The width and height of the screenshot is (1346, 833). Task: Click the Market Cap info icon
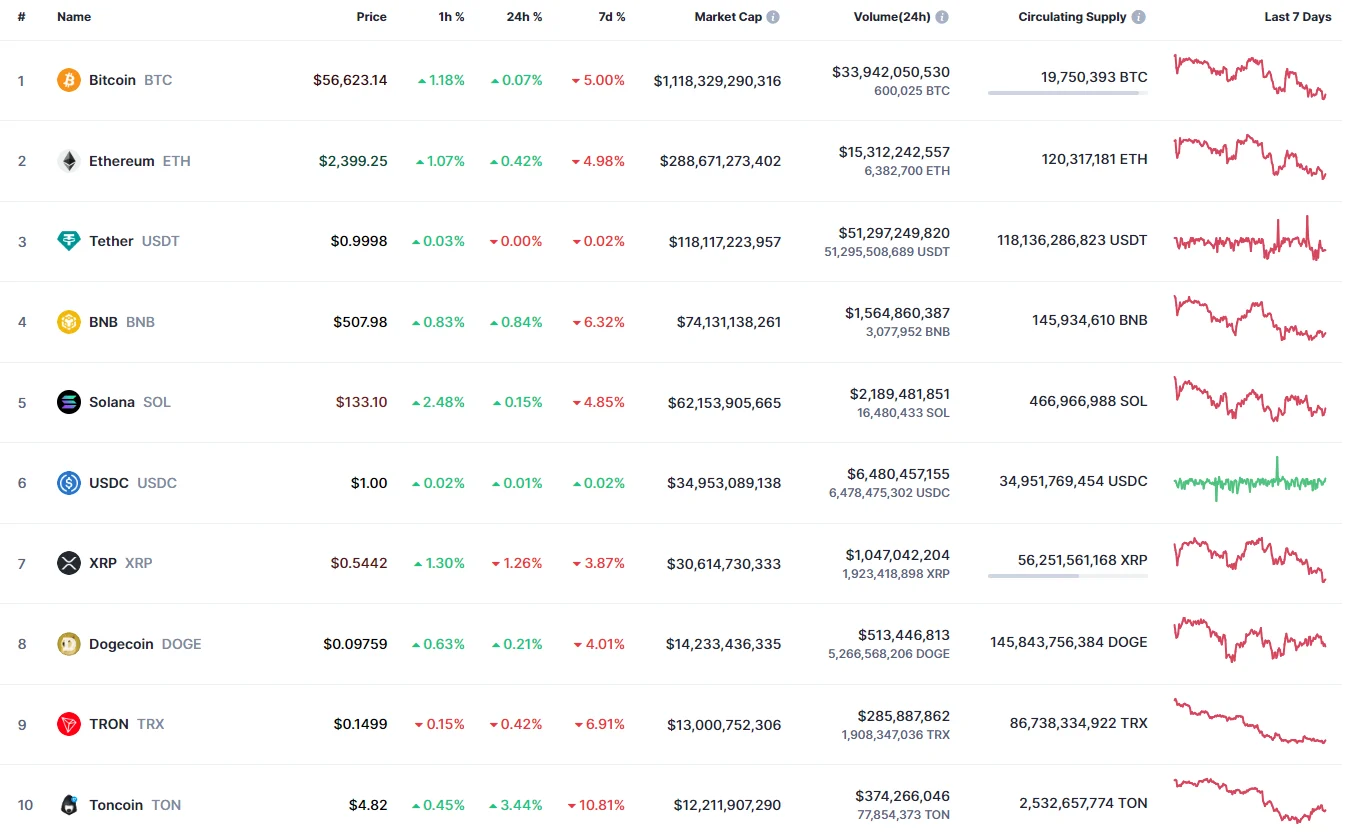[x=773, y=17]
